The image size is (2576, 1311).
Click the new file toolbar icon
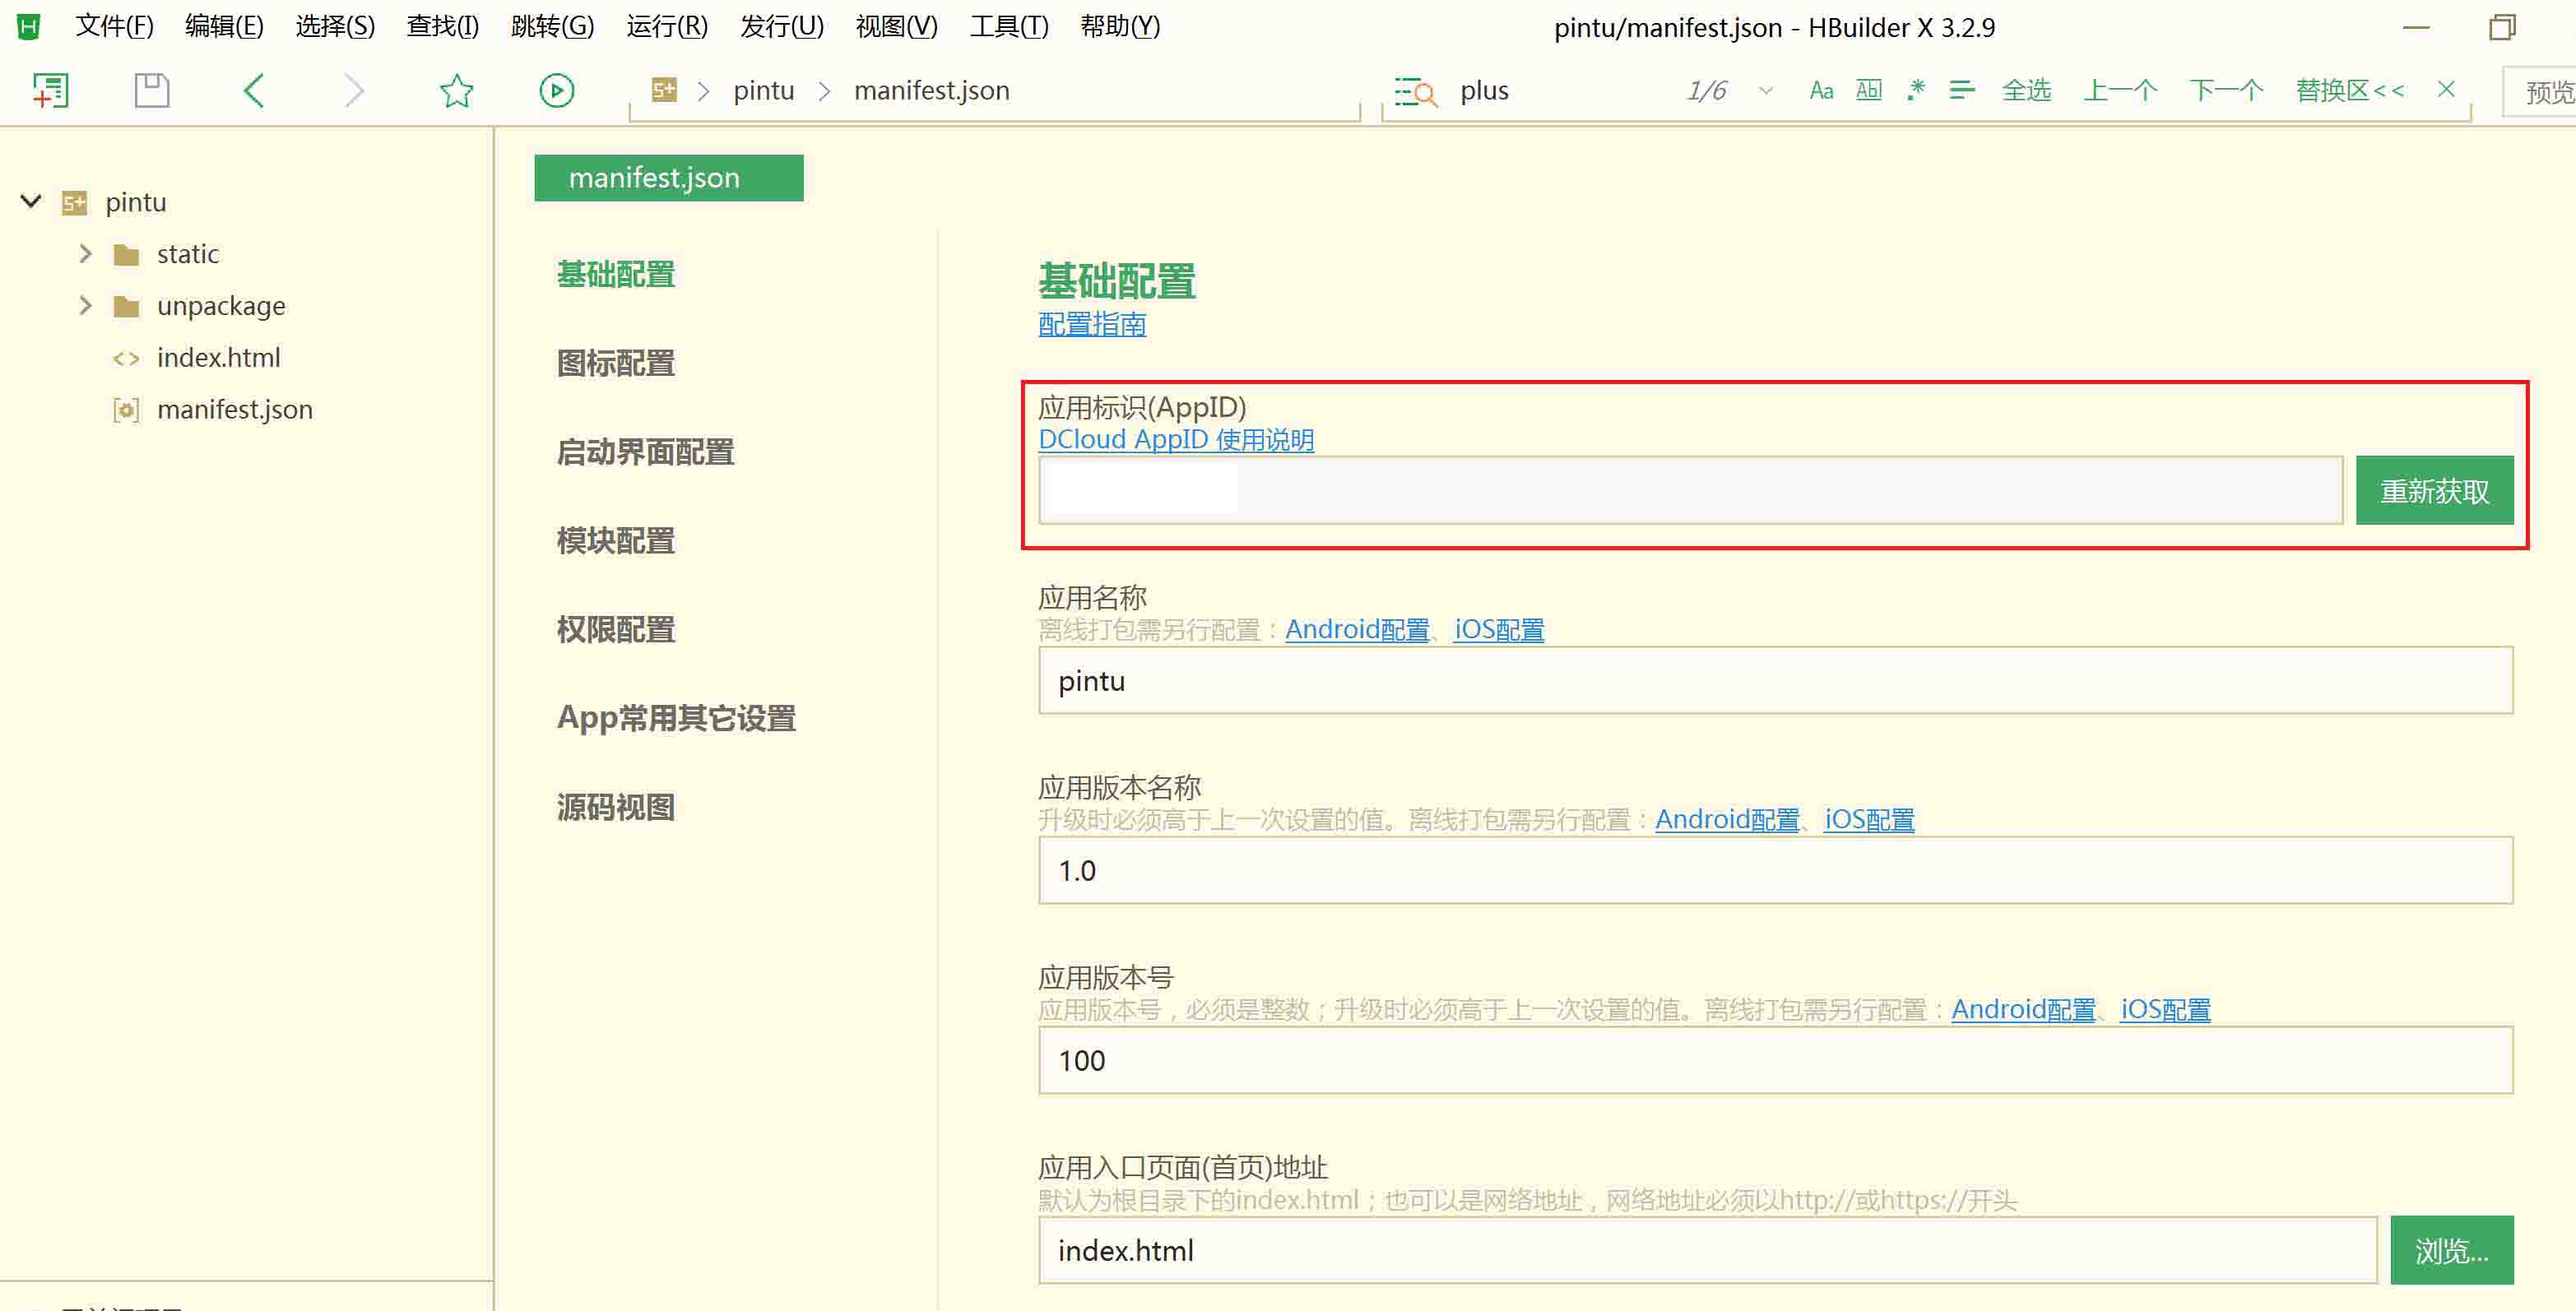[x=50, y=91]
